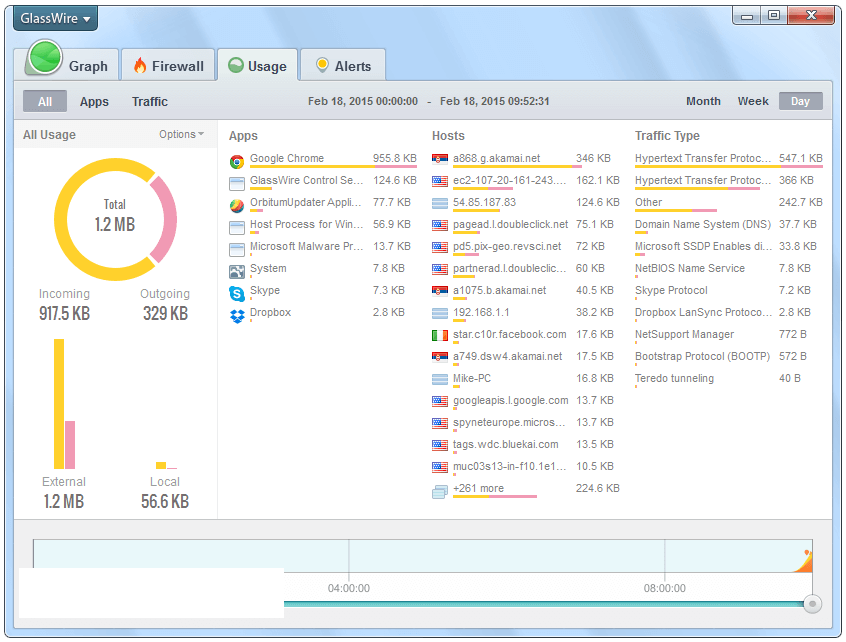This screenshot has height=642, width=846.
Task: Select the All usage filter
Action: [45, 101]
